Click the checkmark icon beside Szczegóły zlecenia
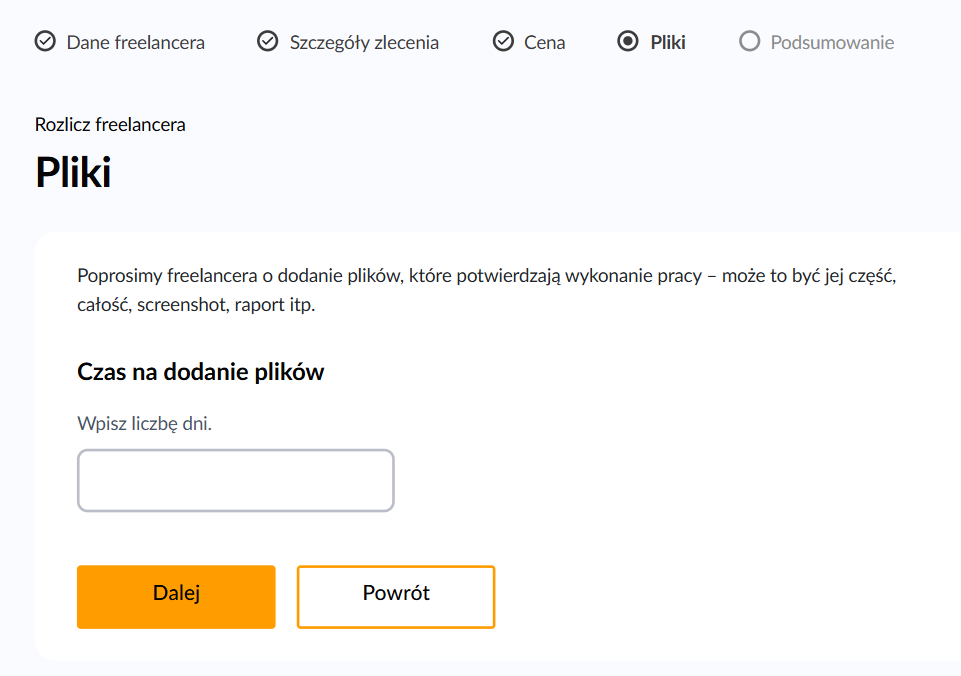 tap(267, 42)
